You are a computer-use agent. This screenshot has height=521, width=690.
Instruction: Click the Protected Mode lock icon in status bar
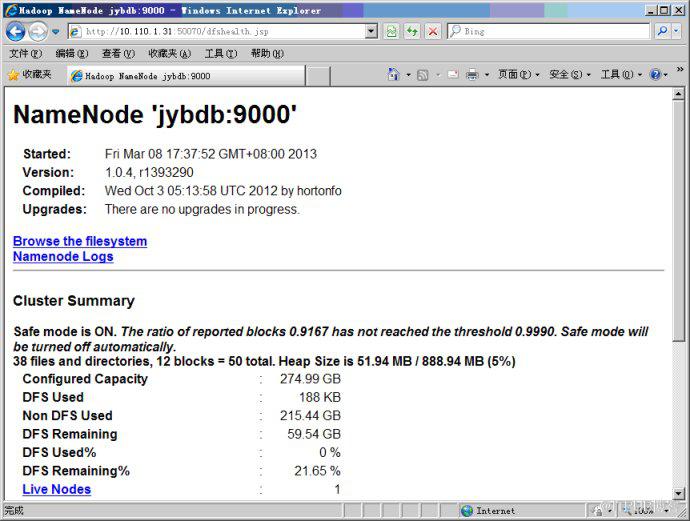598,511
